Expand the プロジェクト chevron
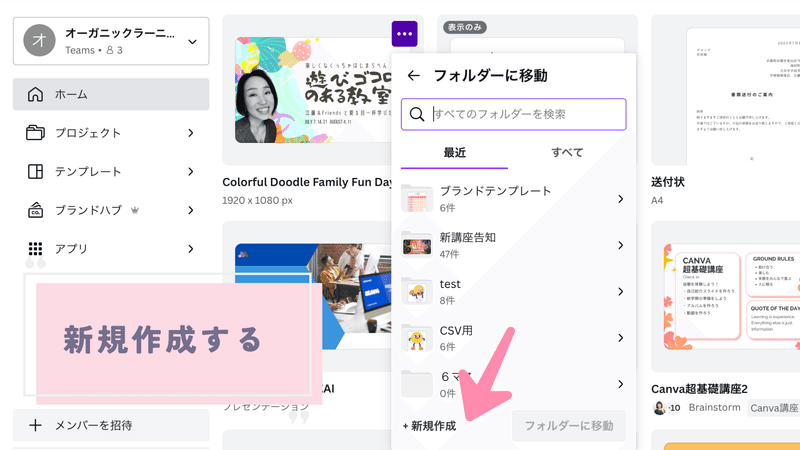This screenshot has height=450, width=800. point(191,133)
